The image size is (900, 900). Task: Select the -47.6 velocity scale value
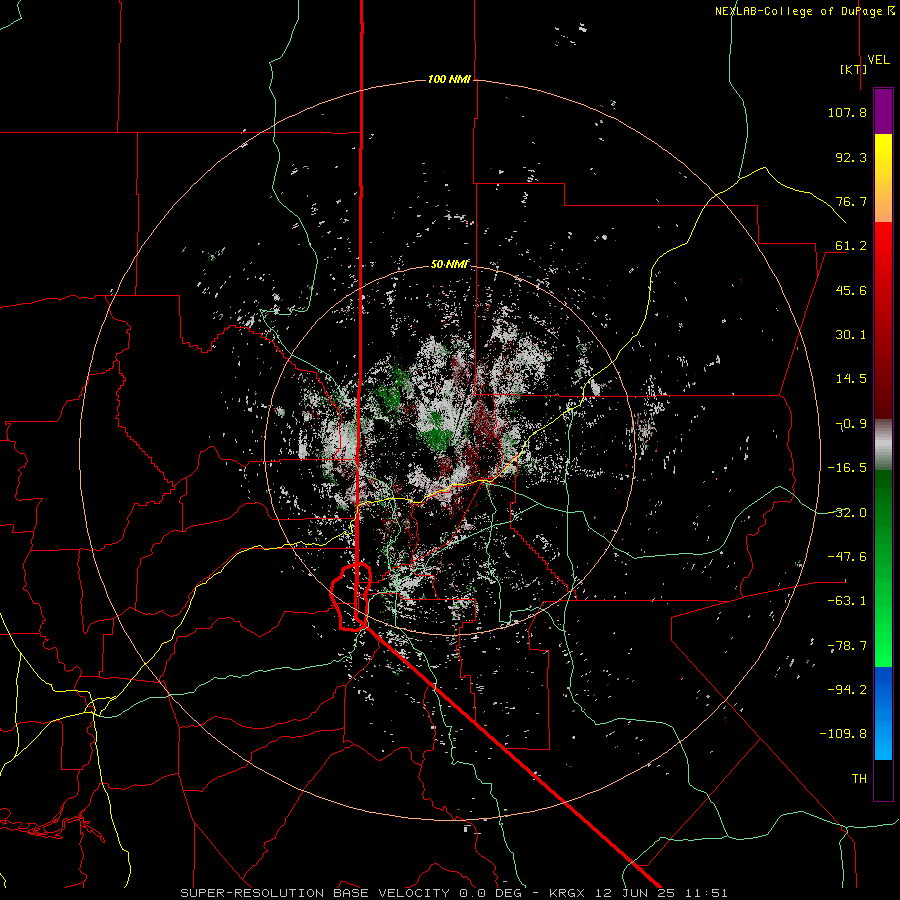pyautogui.click(x=847, y=557)
